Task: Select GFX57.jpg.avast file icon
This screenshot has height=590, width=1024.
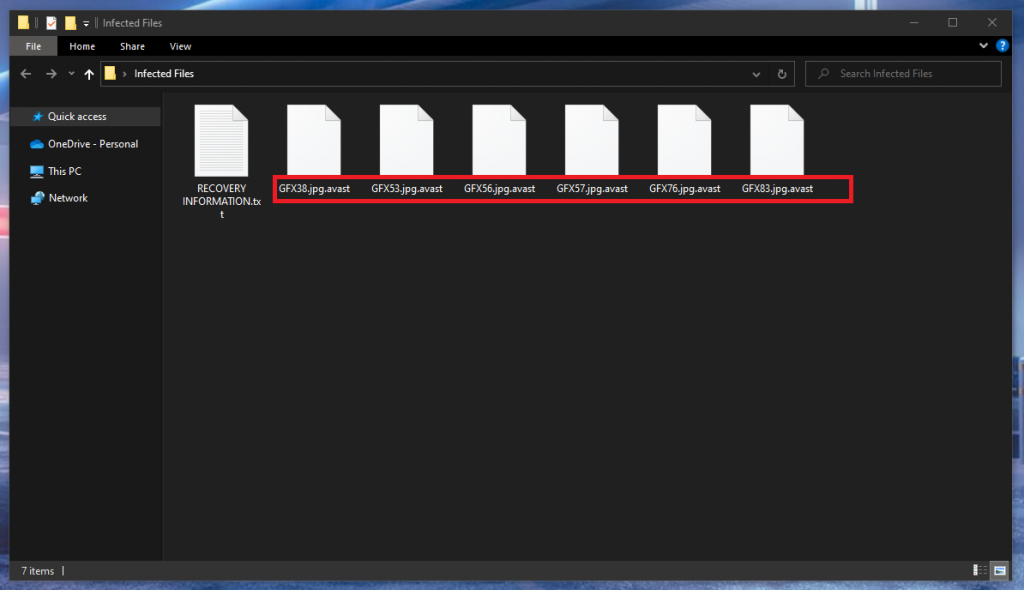Action: click(x=592, y=140)
